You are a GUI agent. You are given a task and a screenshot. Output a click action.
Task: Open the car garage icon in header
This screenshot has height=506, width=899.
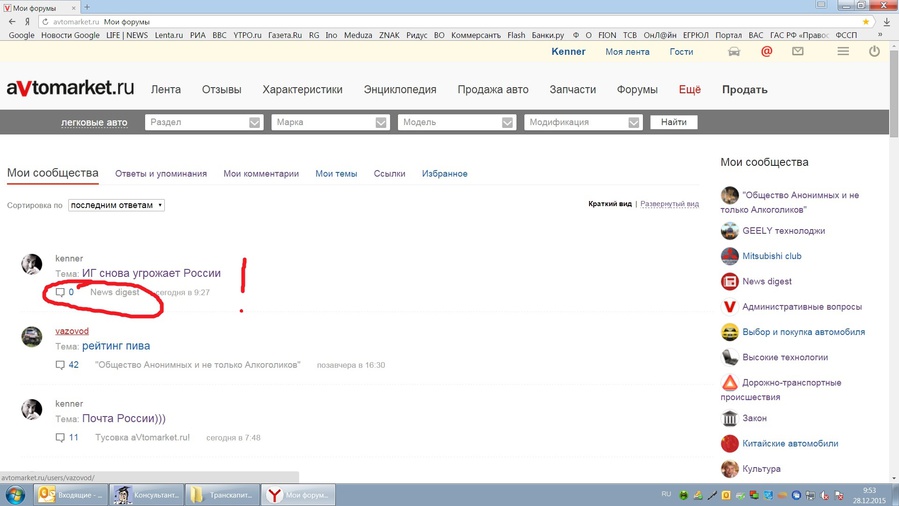[734, 52]
